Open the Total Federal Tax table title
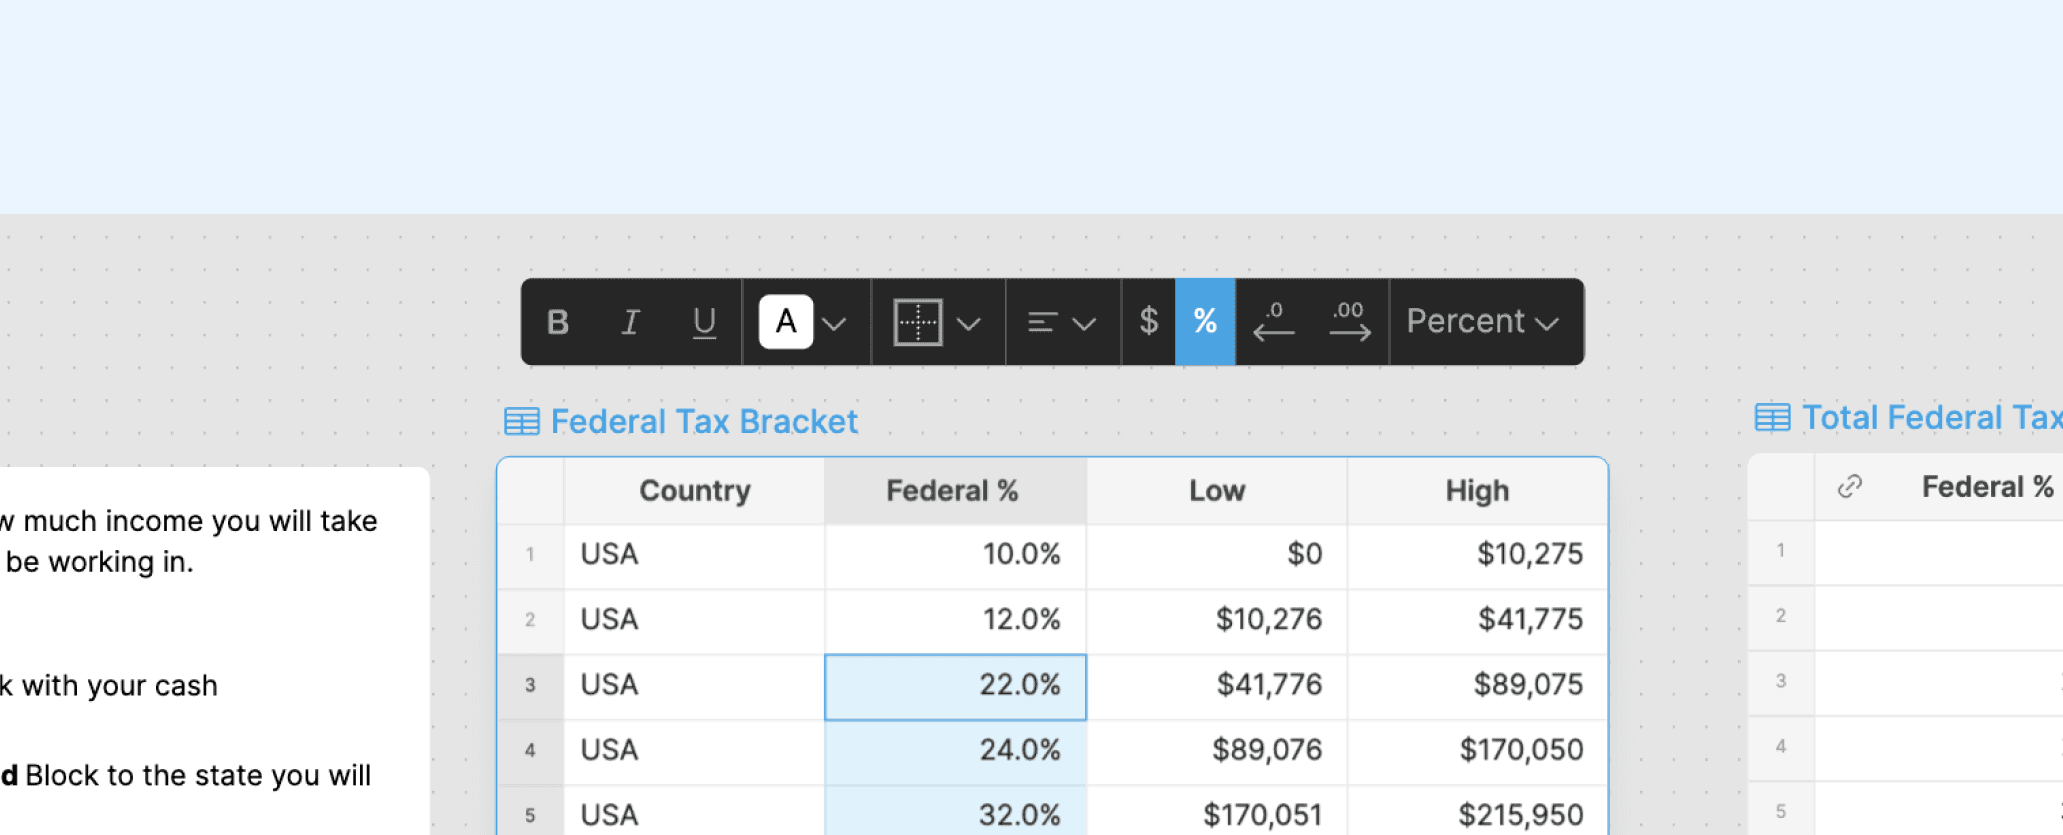Screen dimensions: 2063x835 [x=1932, y=417]
